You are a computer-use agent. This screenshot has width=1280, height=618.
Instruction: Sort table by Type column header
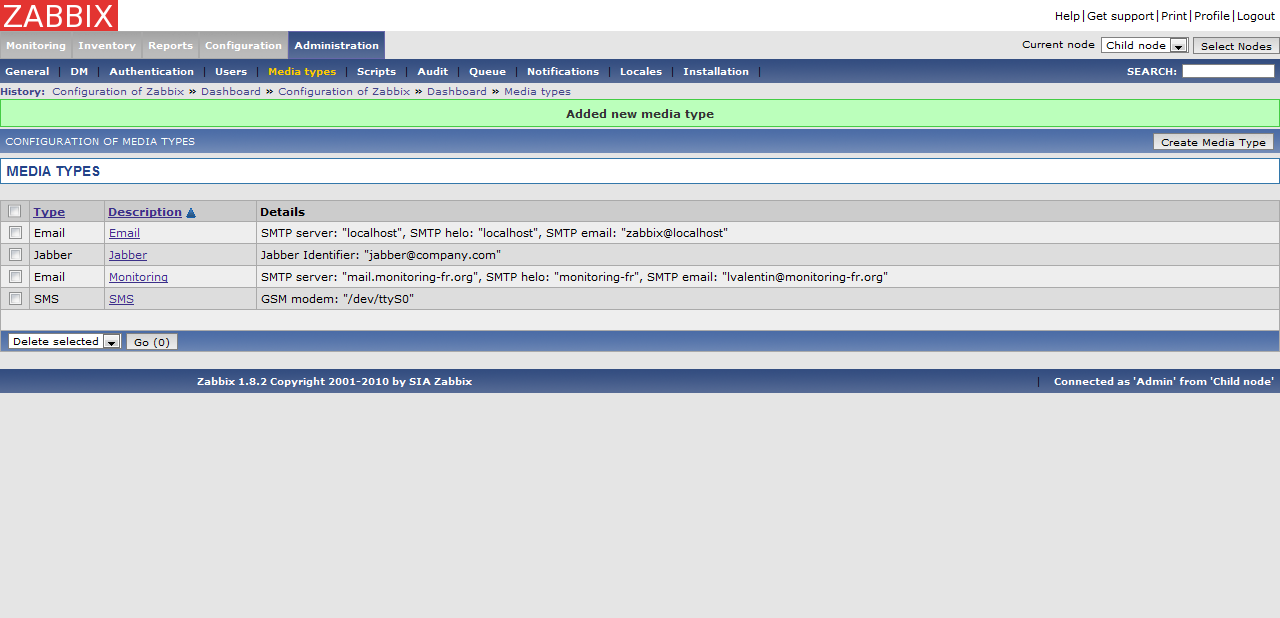[x=49, y=212]
